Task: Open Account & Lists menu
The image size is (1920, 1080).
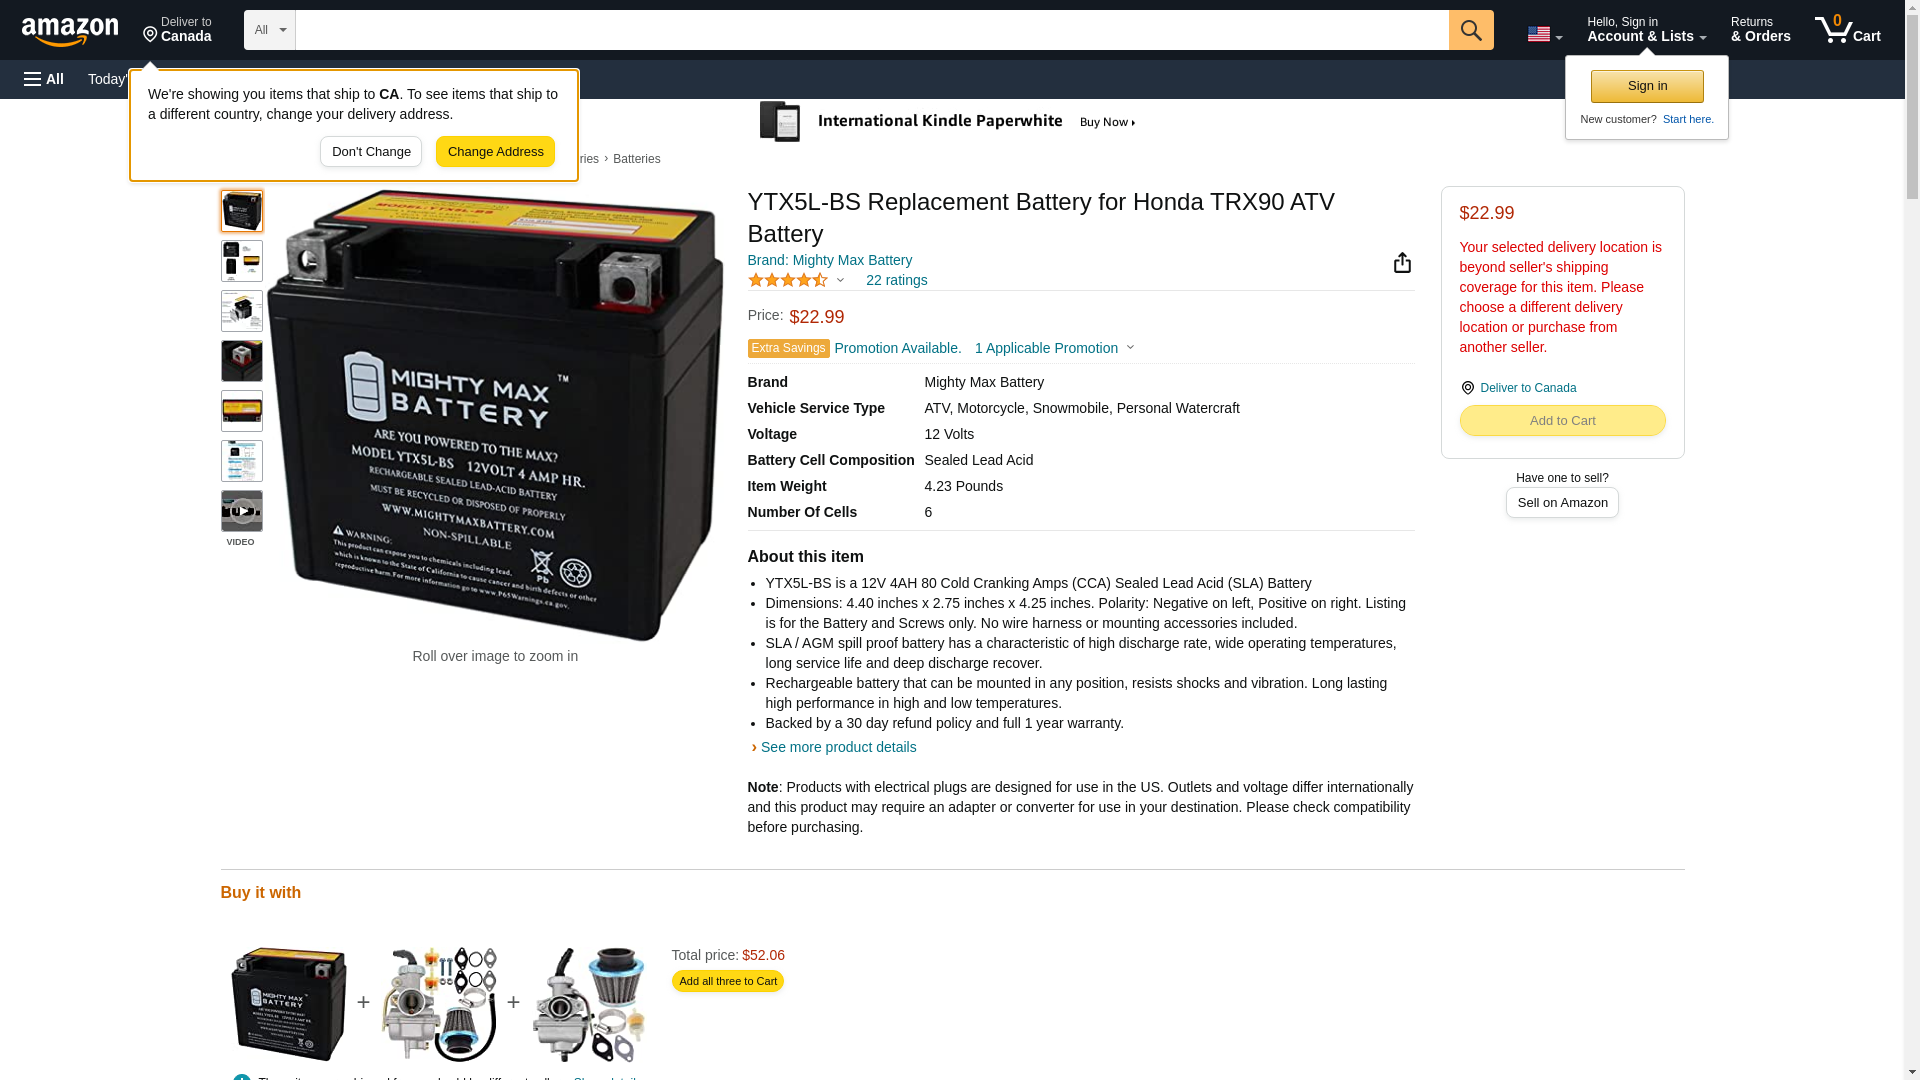Action: (x=1646, y=30)
